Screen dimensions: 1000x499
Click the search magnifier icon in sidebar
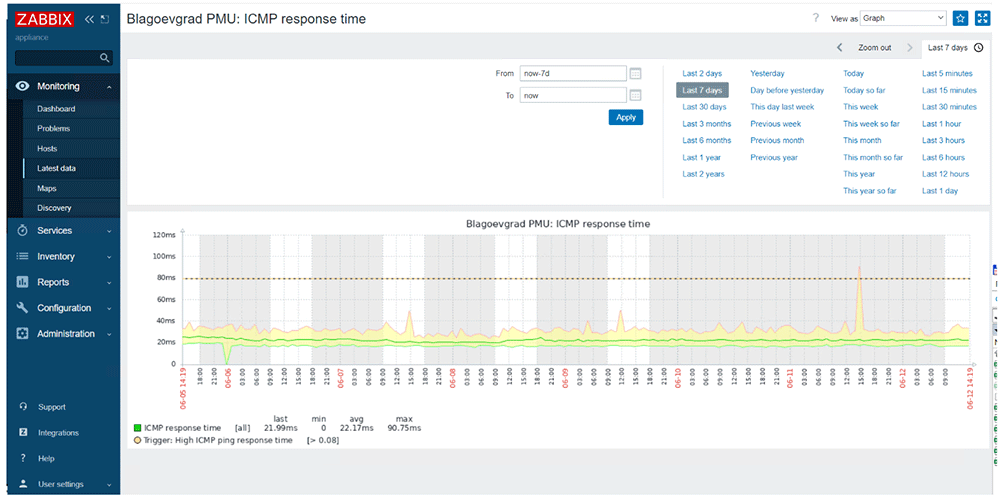click(x=105, y=58)
